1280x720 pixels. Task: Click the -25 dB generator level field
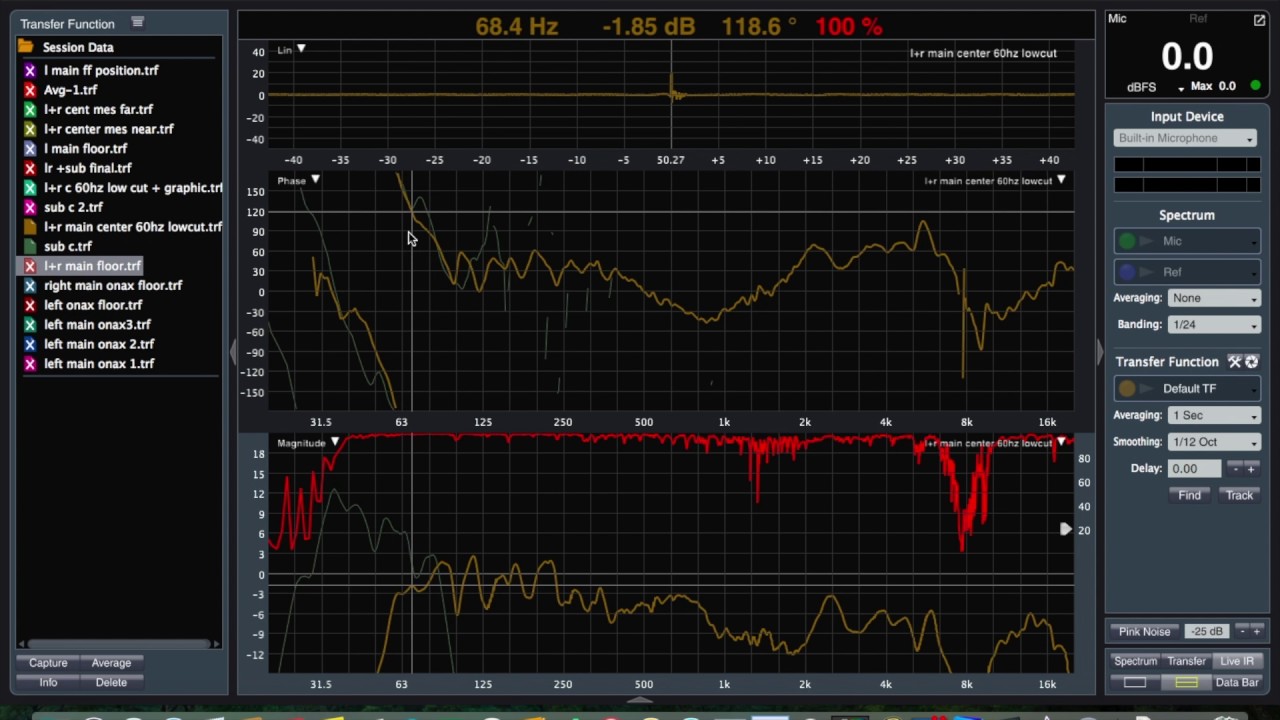click(1207, 631)
